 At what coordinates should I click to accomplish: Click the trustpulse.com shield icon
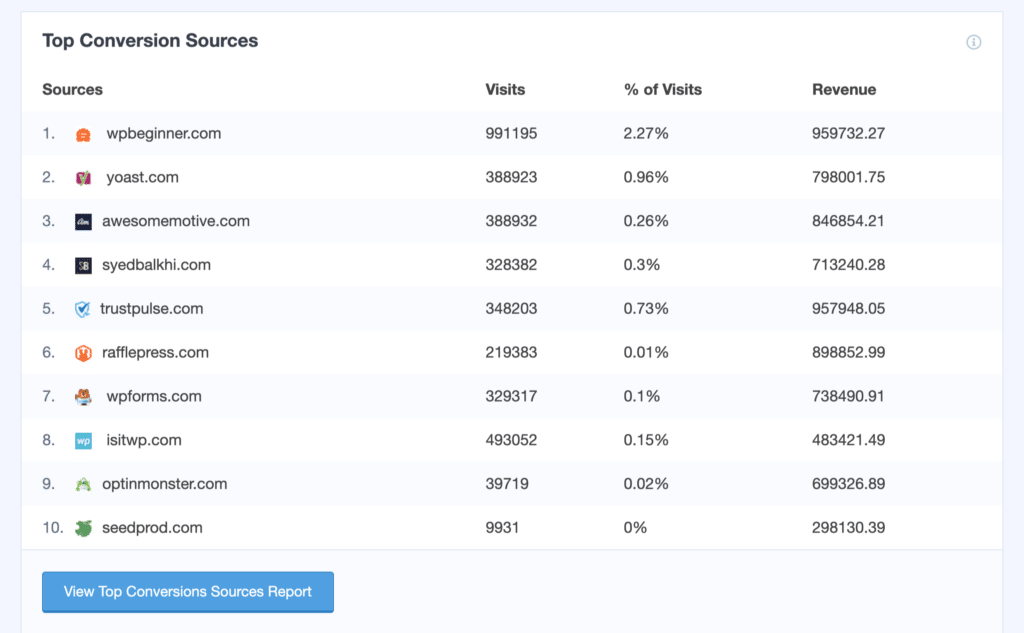point(82,309)
